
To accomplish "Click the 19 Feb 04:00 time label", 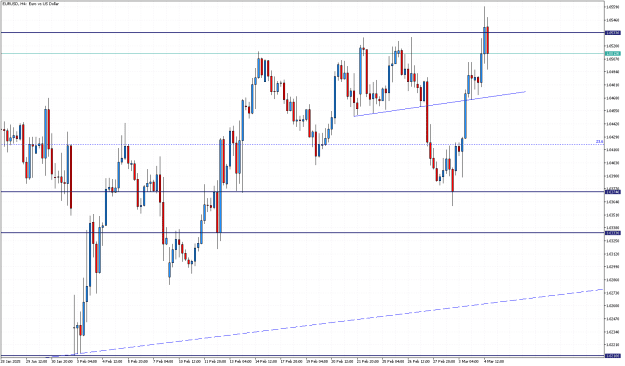I will (x=317, y=361).
